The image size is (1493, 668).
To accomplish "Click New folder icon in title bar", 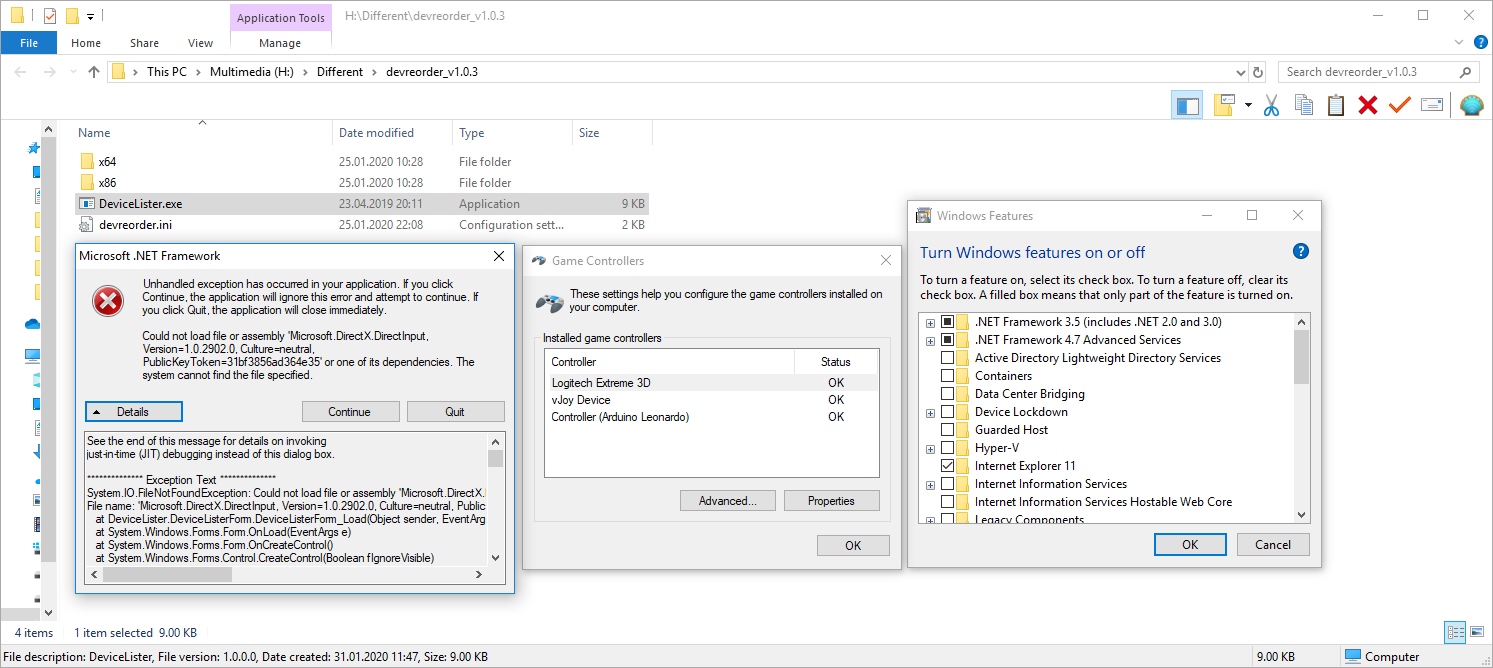I will click(x=72, y=16).
